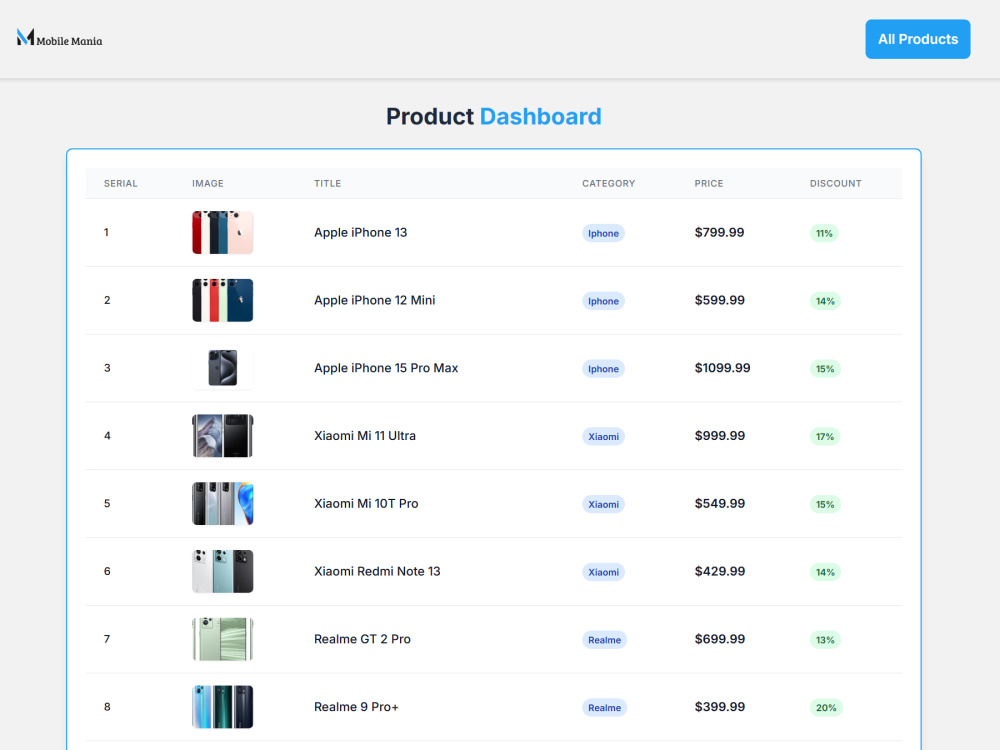Click serial number 8
This screenshot has width=1000, height=750.
[107, 707]
